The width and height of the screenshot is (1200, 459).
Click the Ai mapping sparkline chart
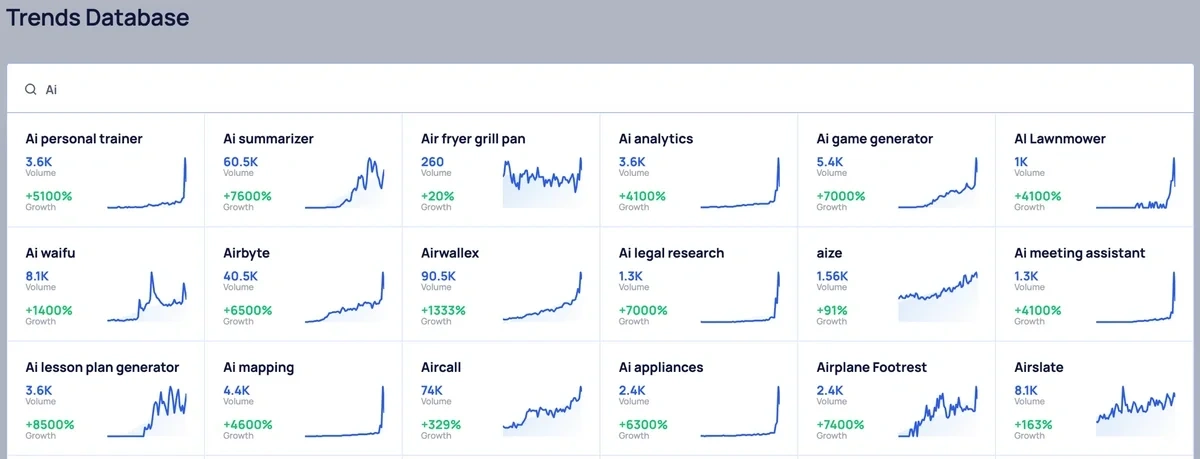coord(344,411)
